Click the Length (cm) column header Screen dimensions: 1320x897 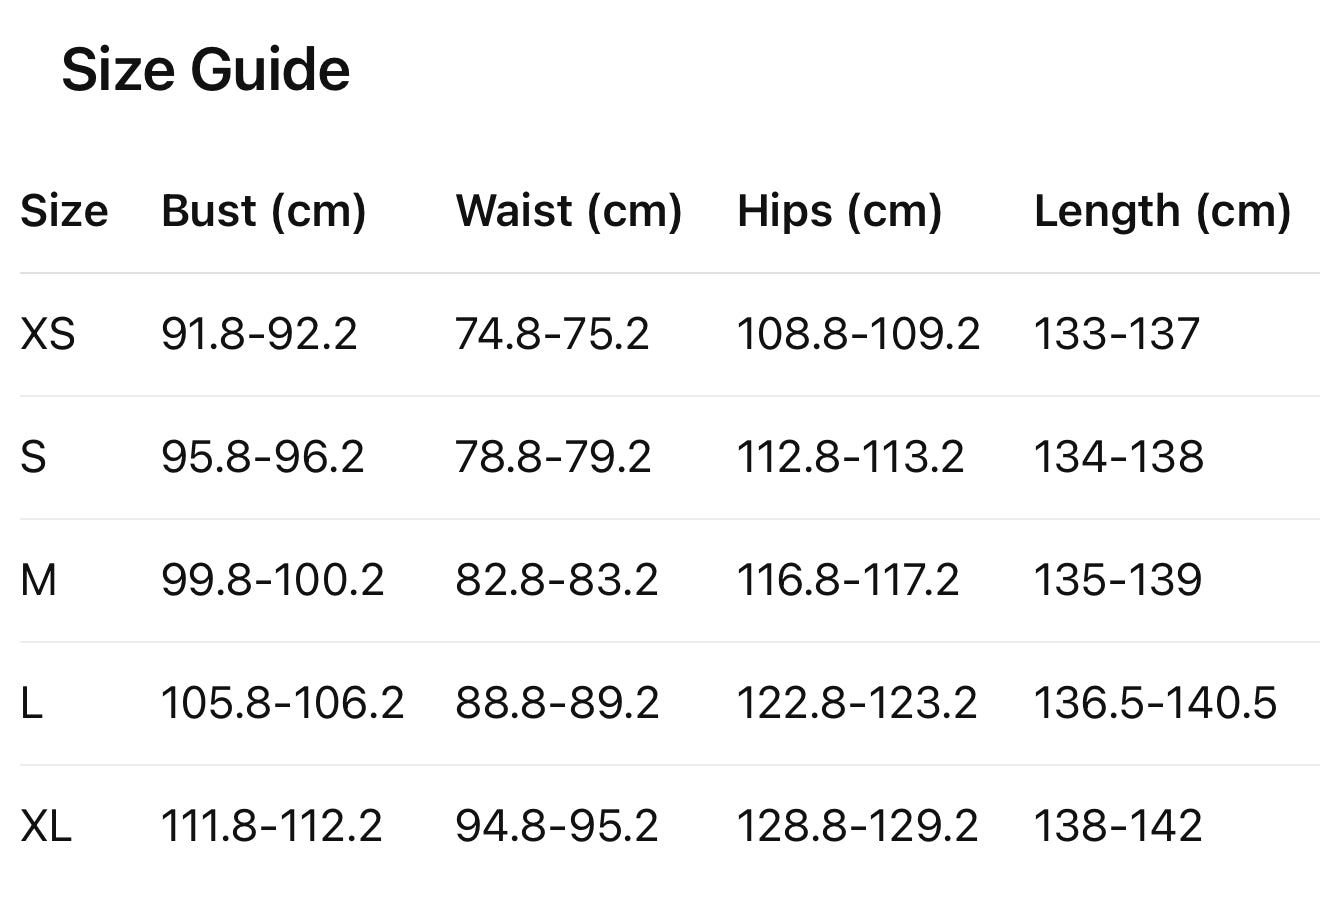pyautogui.click(x=1162, y=211)
